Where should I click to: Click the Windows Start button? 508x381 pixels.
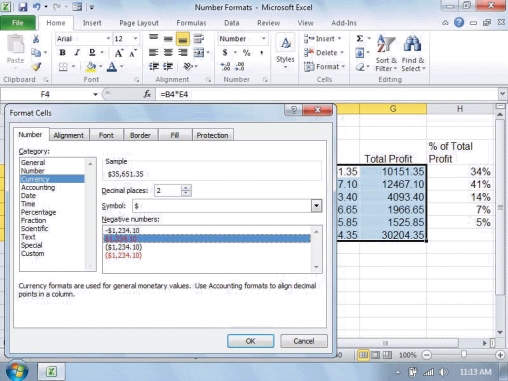tap(16, 371)
